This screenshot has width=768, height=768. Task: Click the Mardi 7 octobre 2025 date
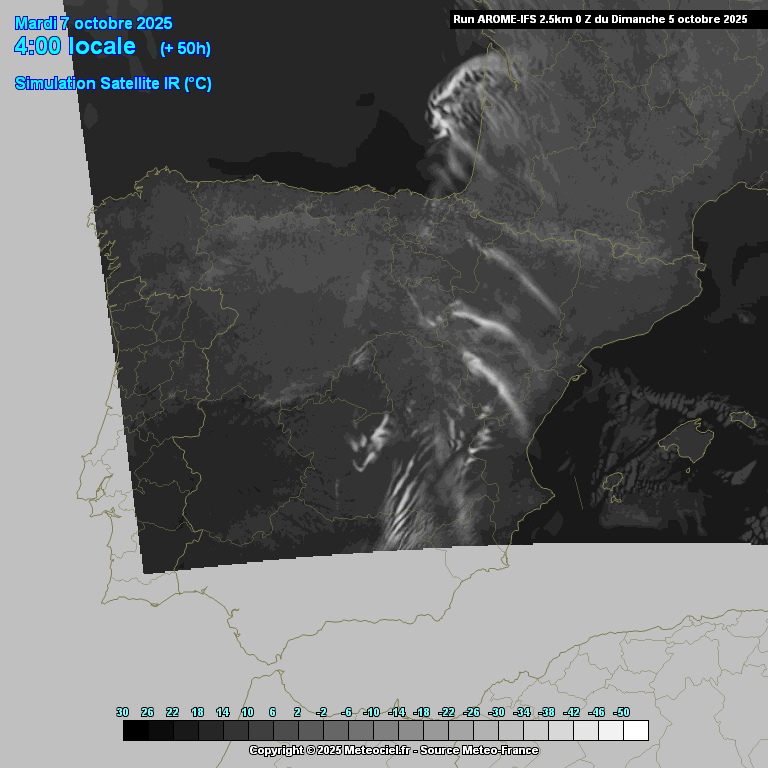pyautogui.click(x=93, y=23)
